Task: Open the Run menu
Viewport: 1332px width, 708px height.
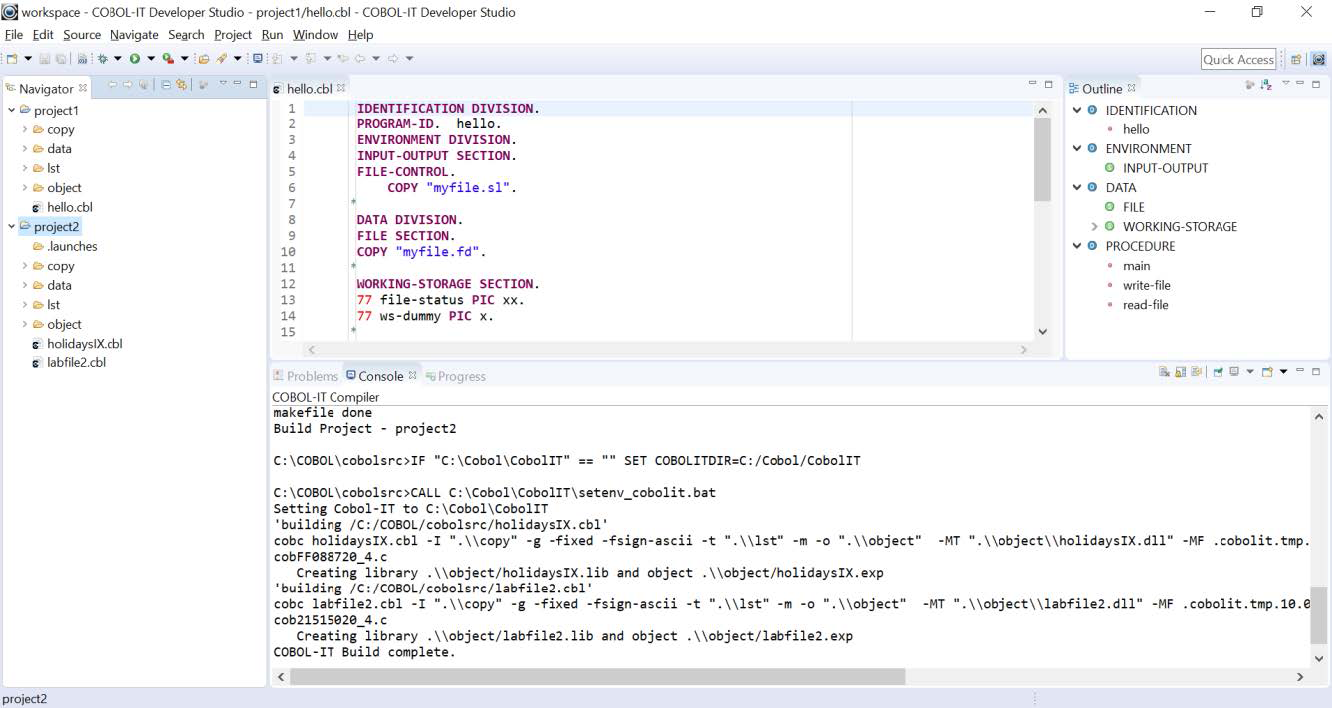Action: [x=272, y=34]
